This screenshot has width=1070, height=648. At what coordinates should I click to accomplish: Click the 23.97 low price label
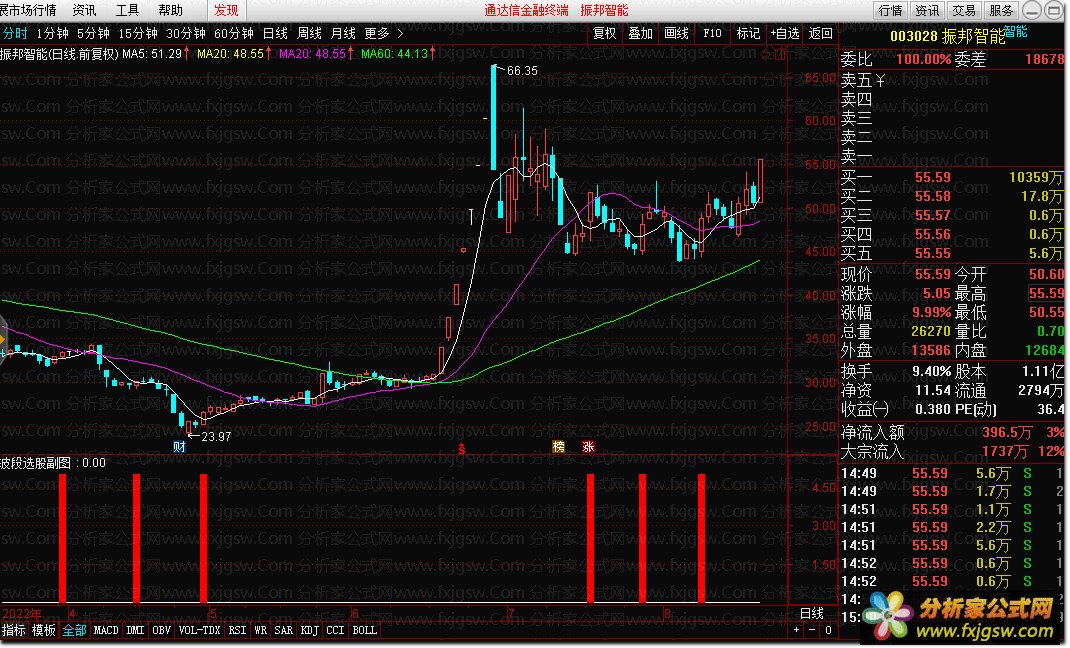[x=216, y=437]
